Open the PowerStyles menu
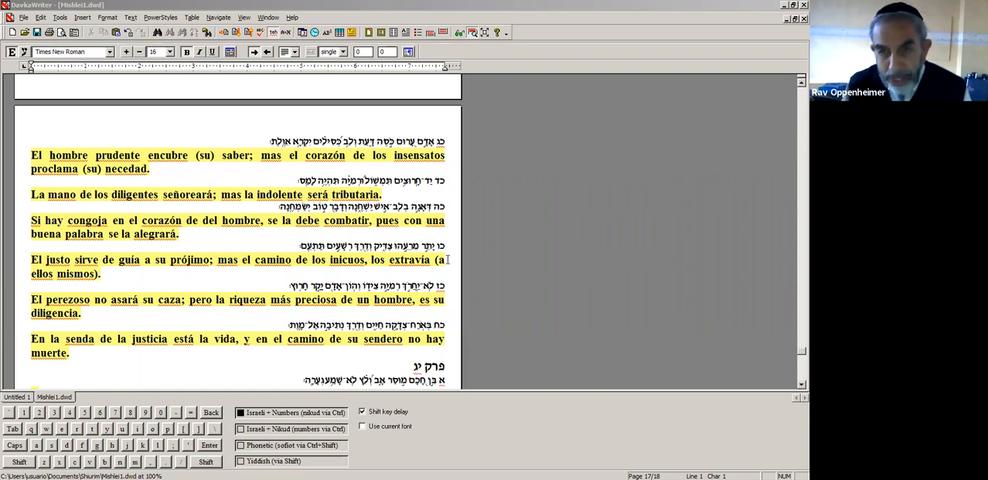Viewport: 988px width, 480px height. (160, 18)
